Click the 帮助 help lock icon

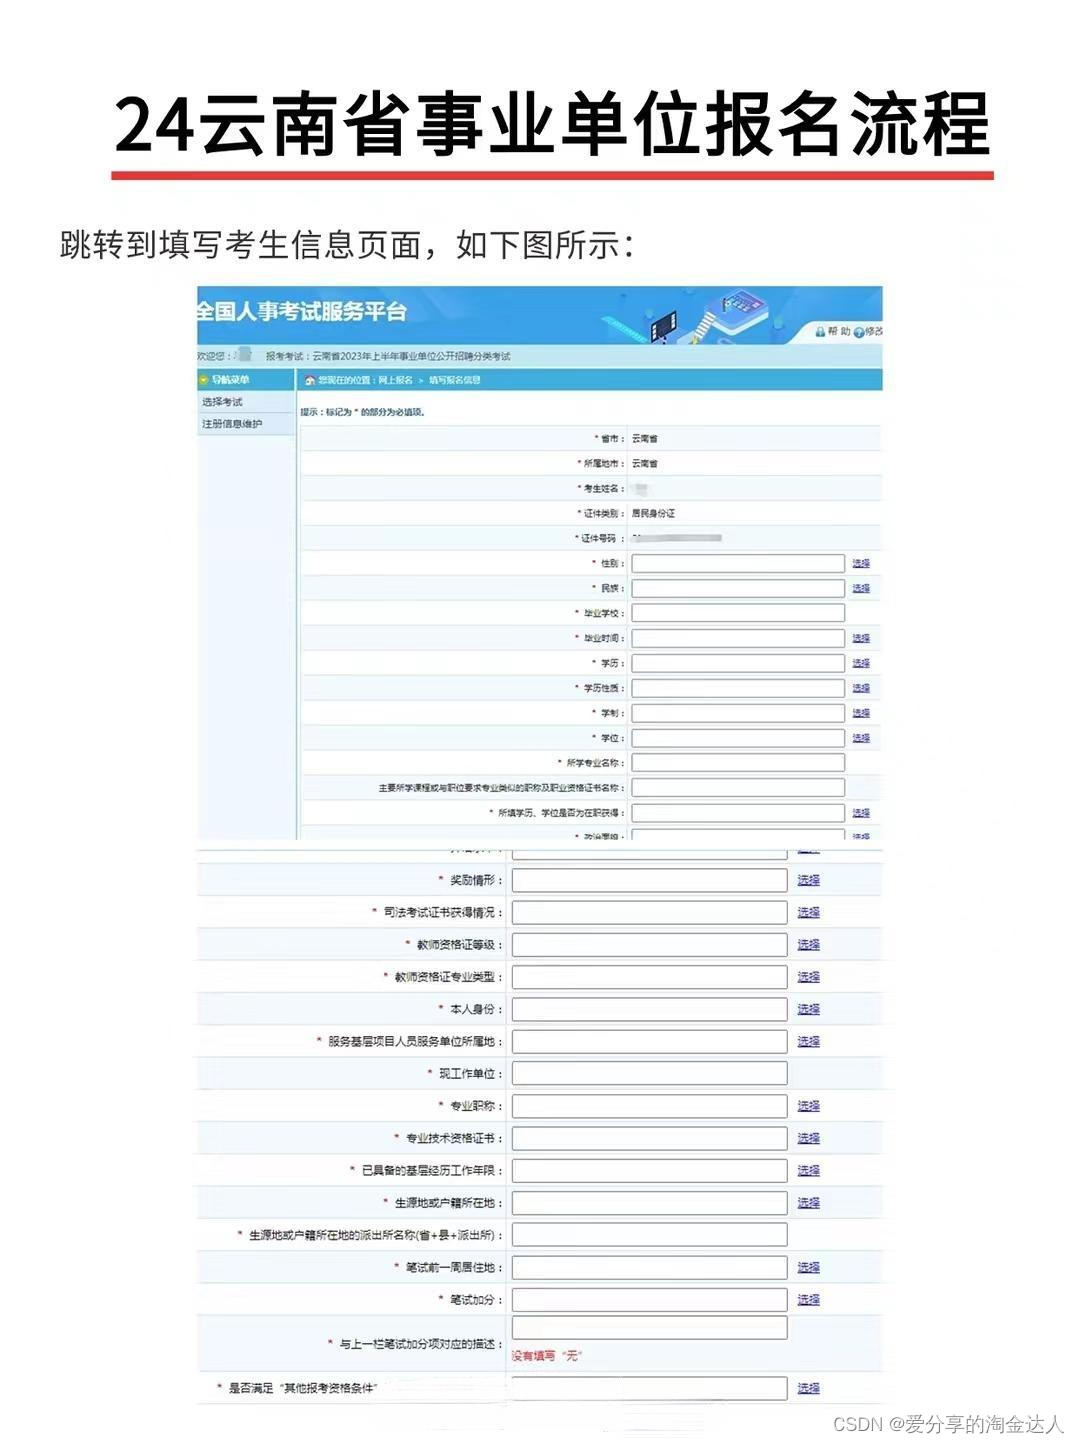pyautogui.click(x=820, y=332)
